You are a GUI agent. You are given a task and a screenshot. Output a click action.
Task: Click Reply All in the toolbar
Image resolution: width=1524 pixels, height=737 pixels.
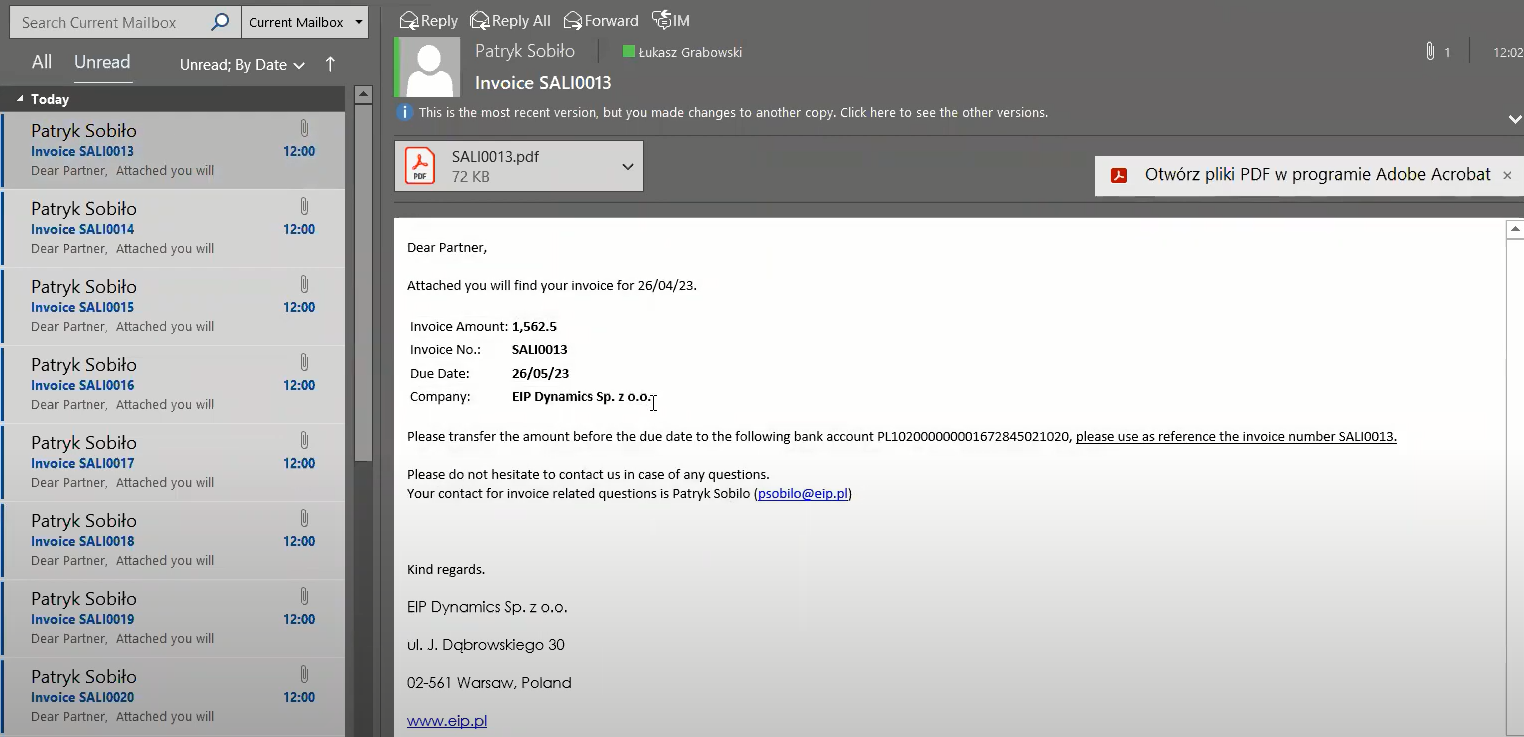[x=510, y=20]
